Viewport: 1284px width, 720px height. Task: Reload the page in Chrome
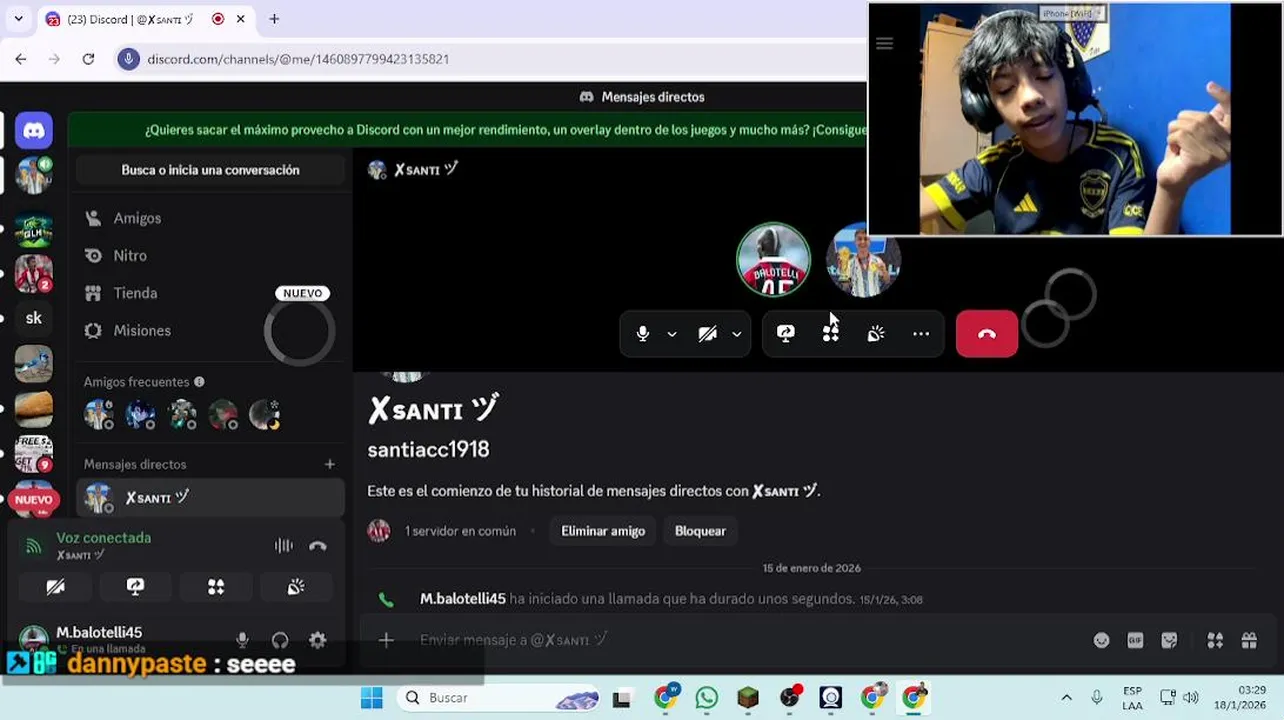(x=88, y=59)
